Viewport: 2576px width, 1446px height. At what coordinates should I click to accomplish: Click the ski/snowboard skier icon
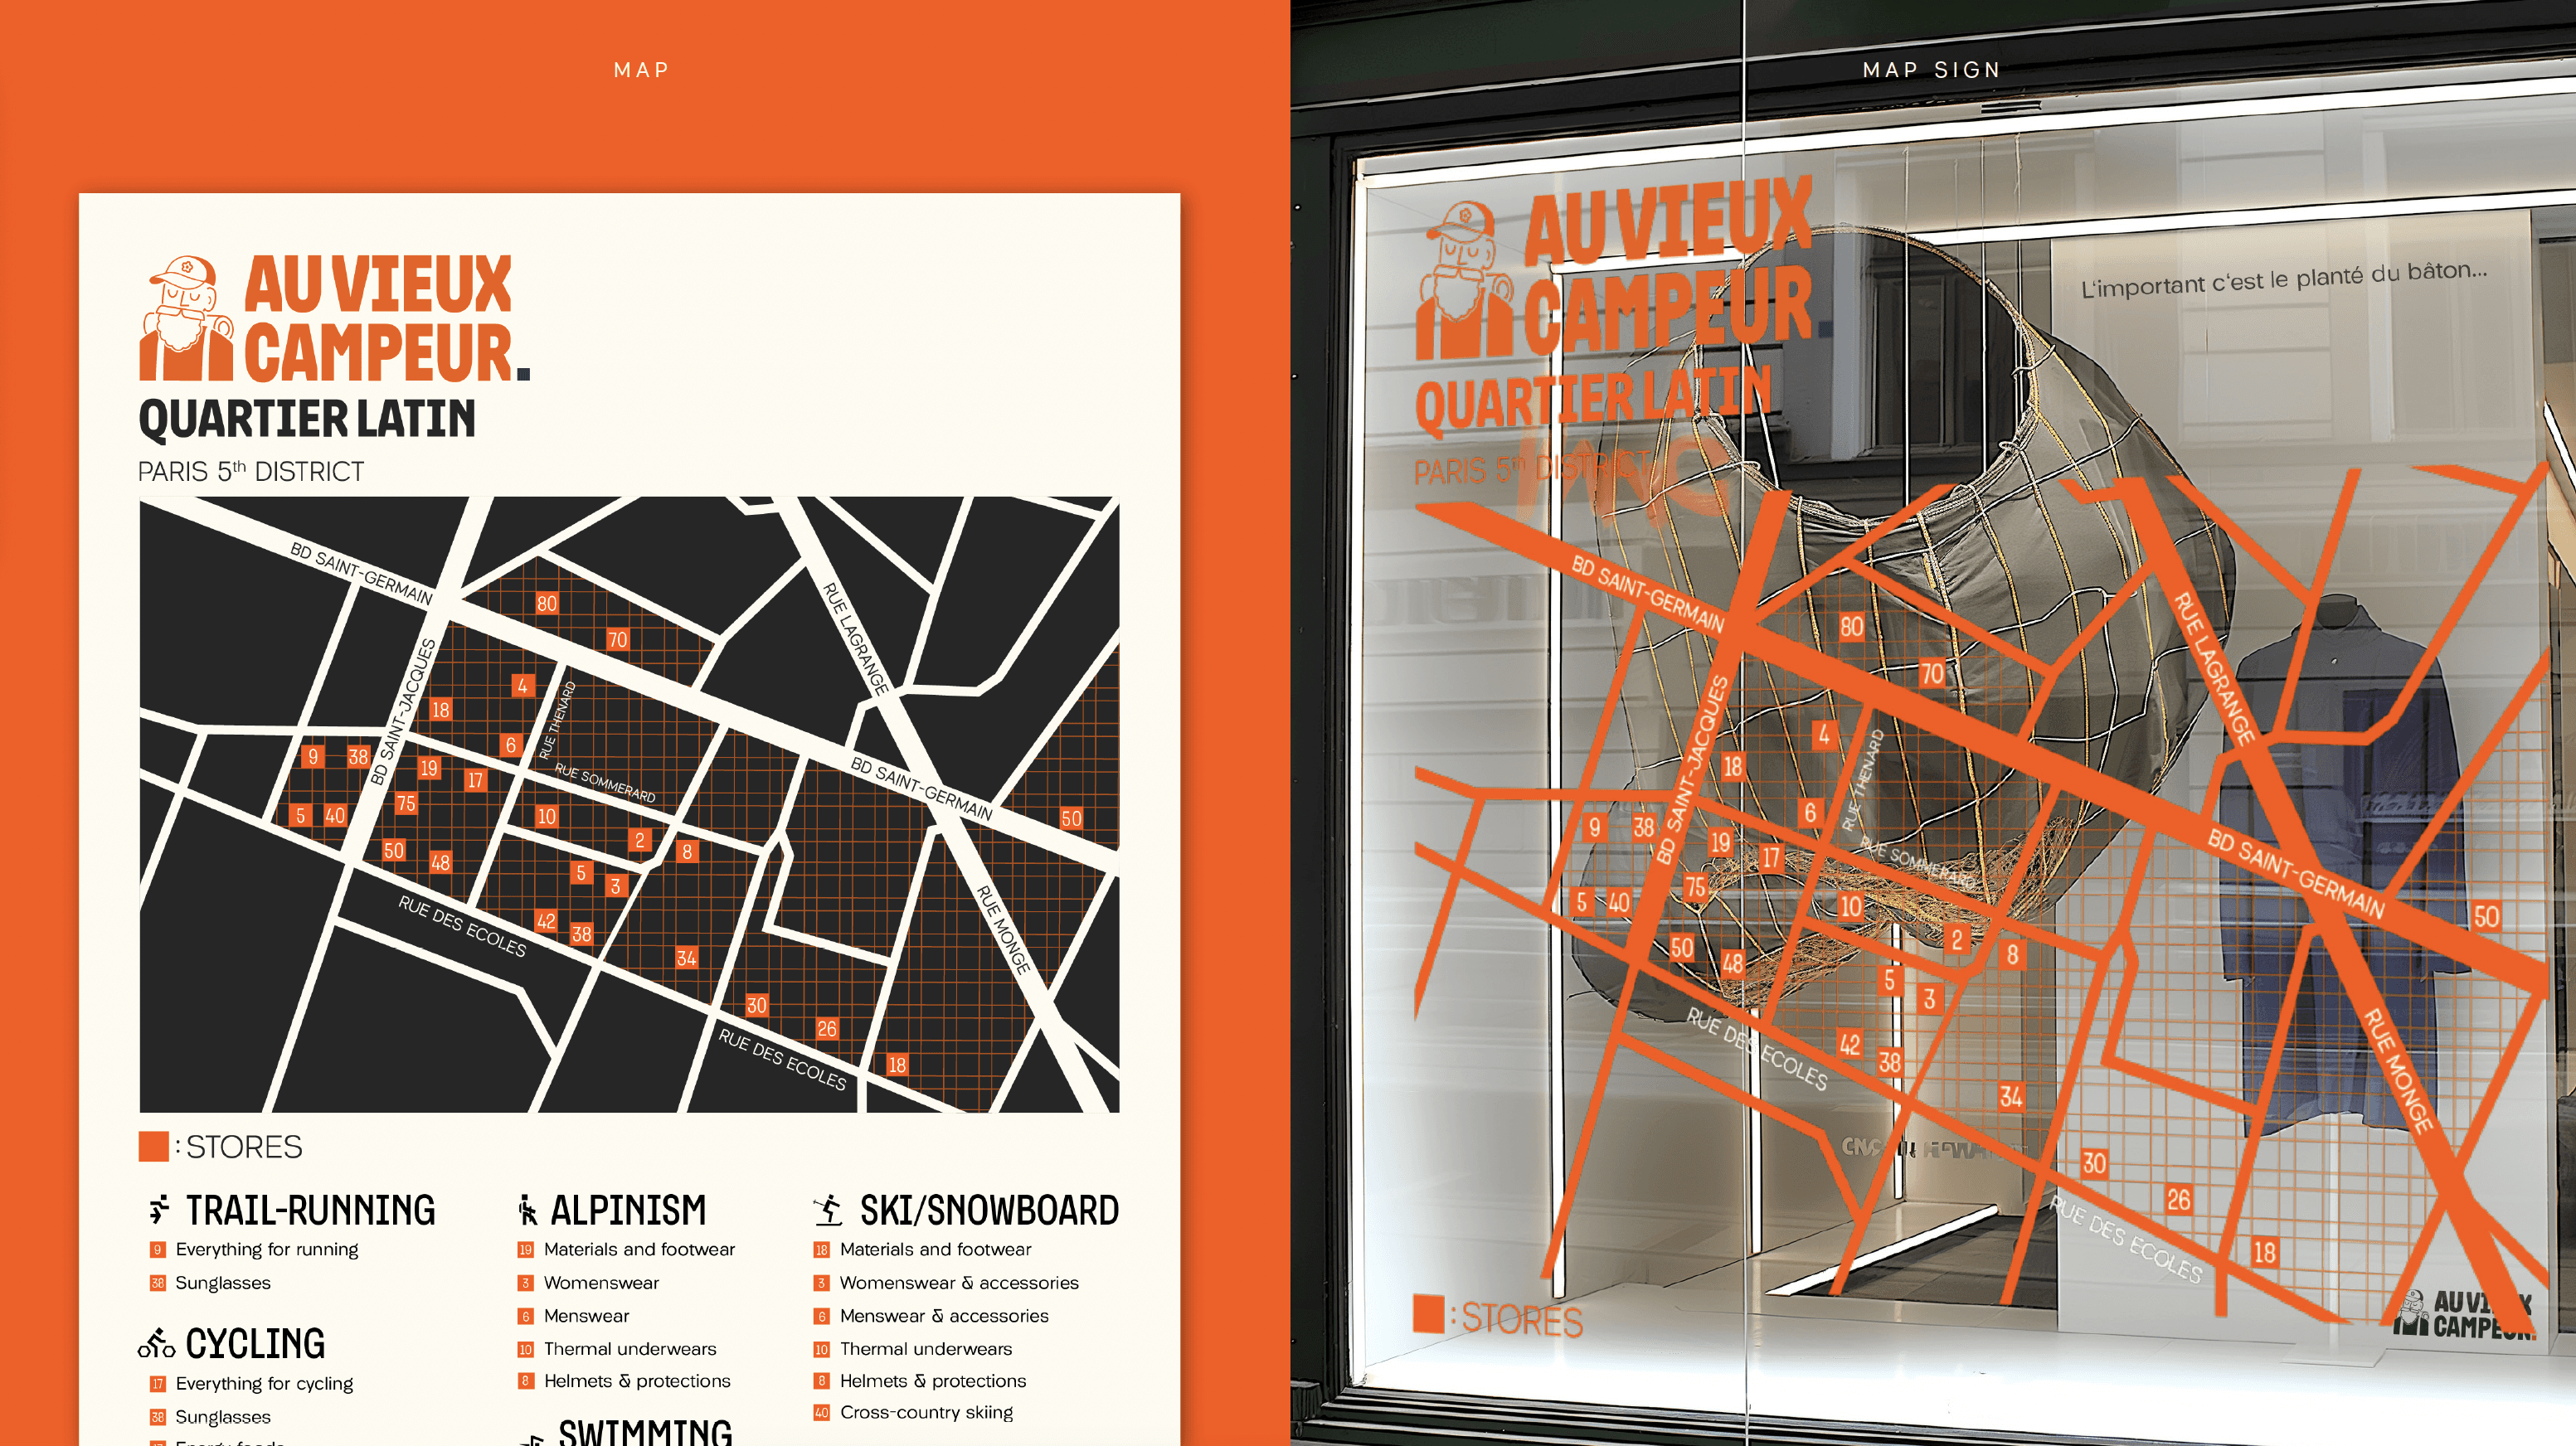point(828,1210)
